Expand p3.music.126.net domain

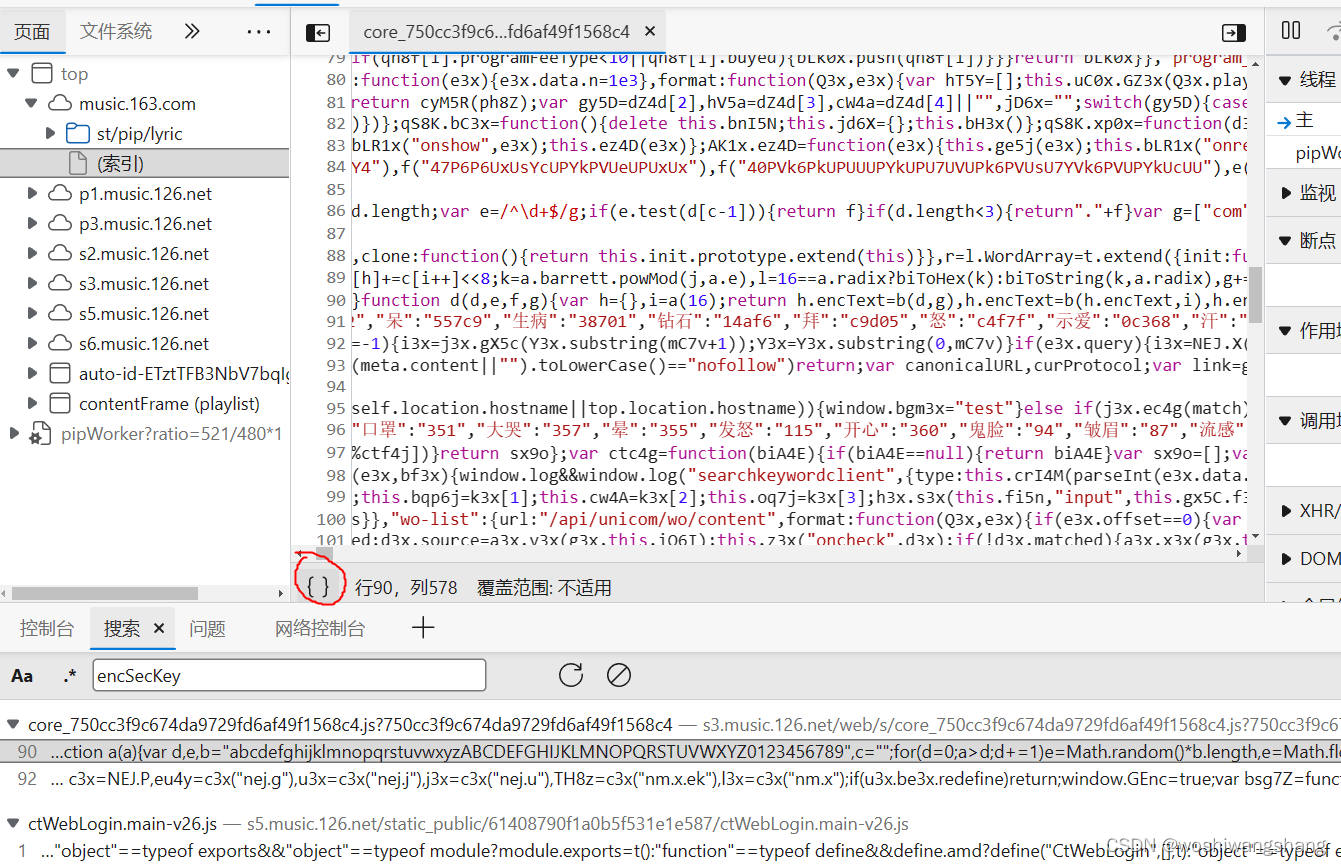pyautogui.click(x=32, y=223)
